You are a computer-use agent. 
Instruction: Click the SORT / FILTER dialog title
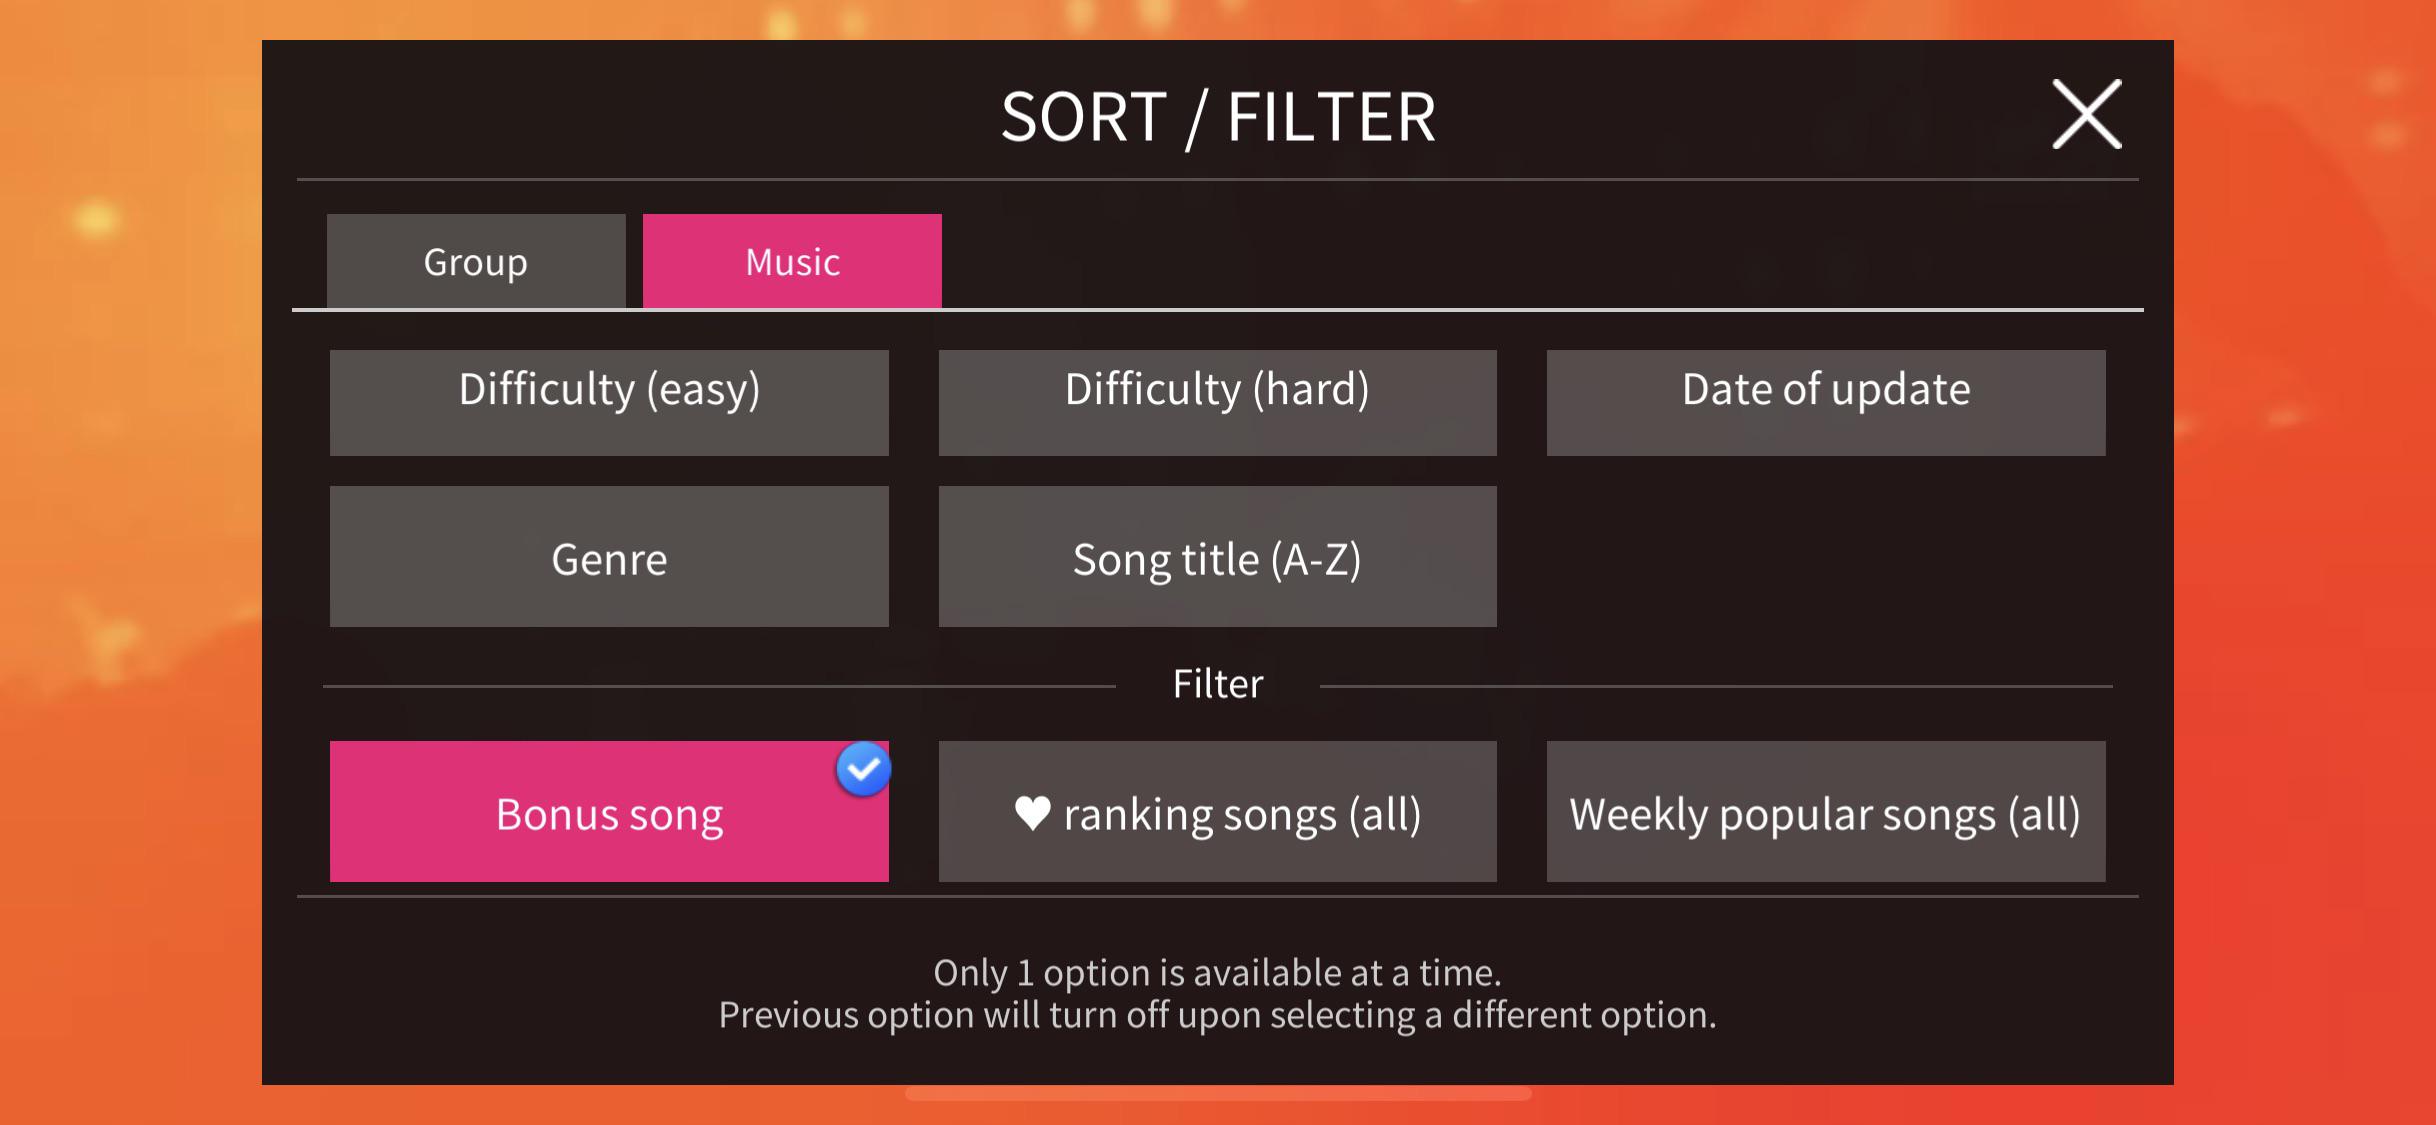(1218, 115)
